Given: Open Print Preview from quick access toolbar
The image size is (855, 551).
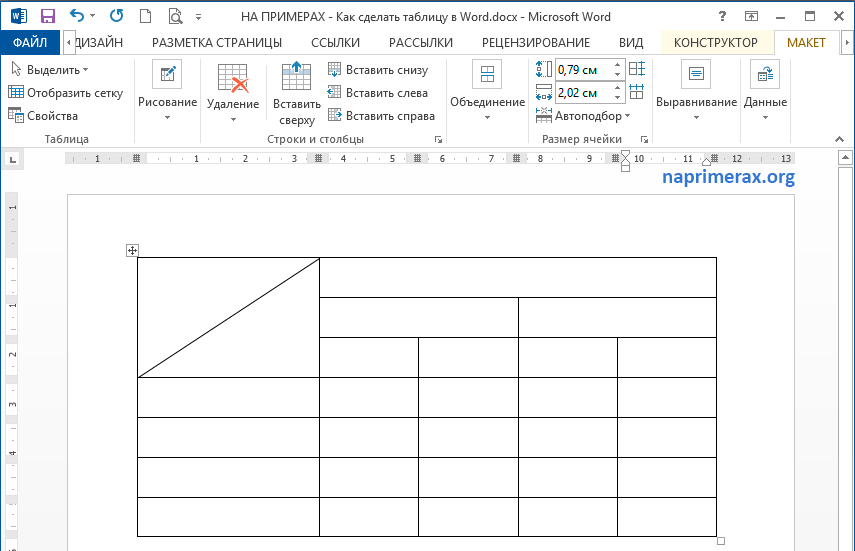Looking at the screenshot, I should coord(175,16).
